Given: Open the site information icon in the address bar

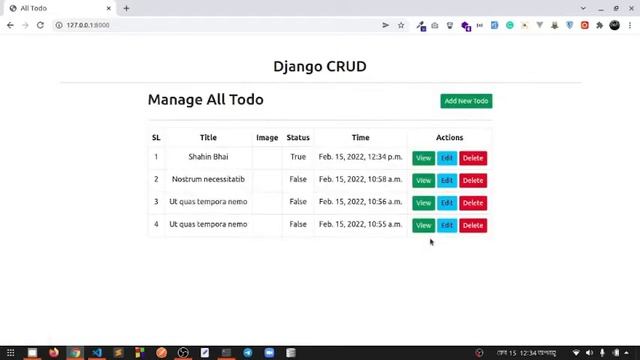Looking at the screenshot, I should [x=59, y=25].
